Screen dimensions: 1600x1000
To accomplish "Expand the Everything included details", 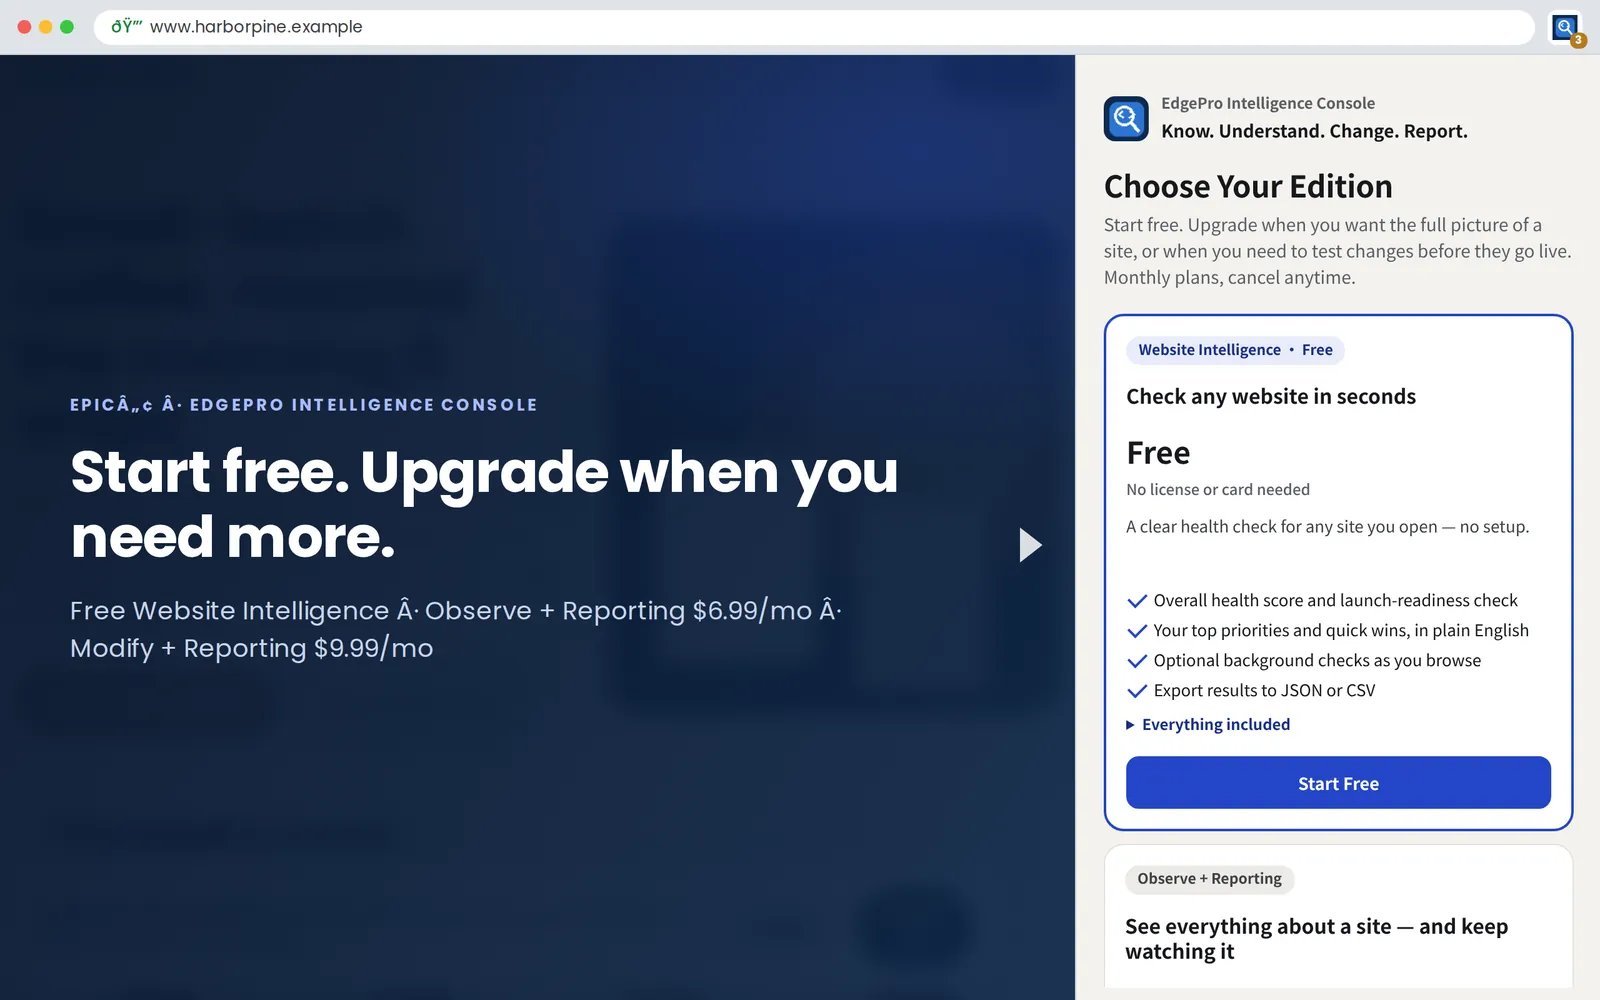I will [x=1208, y=724].
